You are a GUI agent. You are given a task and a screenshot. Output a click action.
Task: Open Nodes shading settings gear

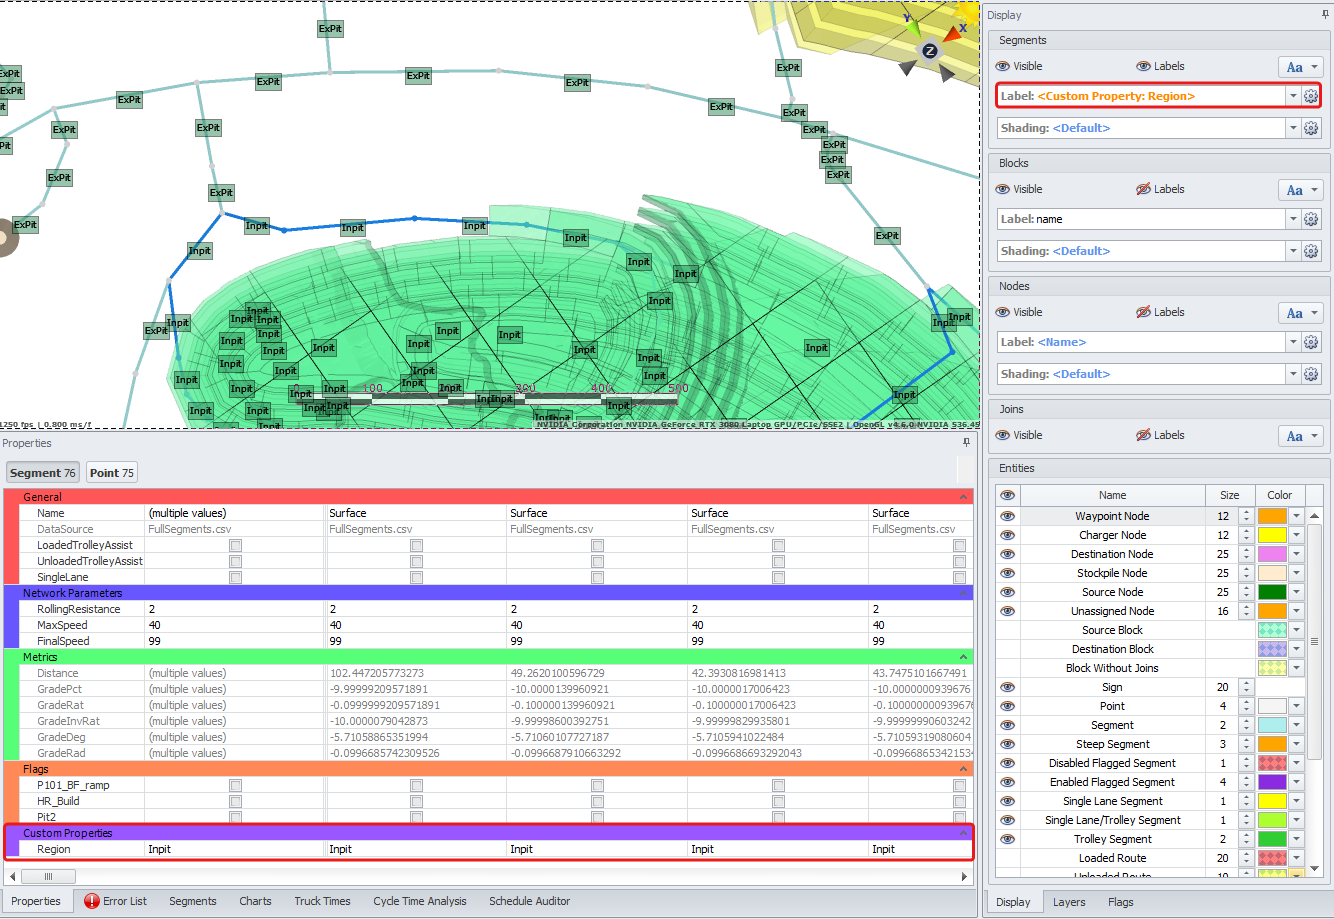click(1311, 374)
